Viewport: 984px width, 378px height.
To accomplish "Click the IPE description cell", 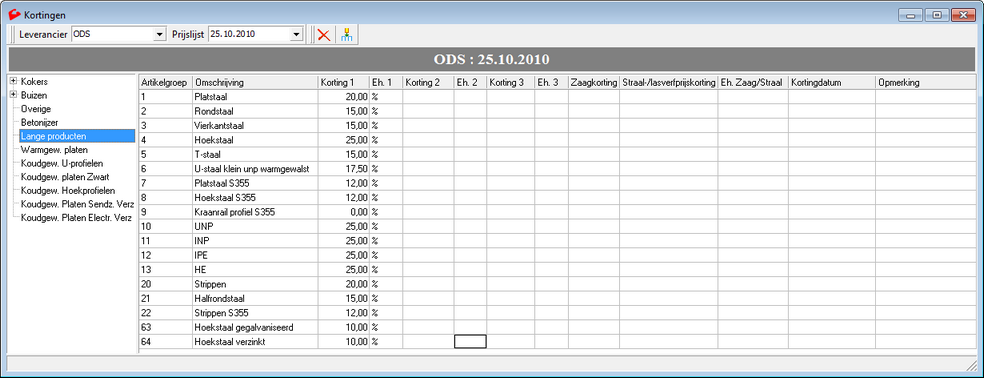I will (x=255, y=256).
